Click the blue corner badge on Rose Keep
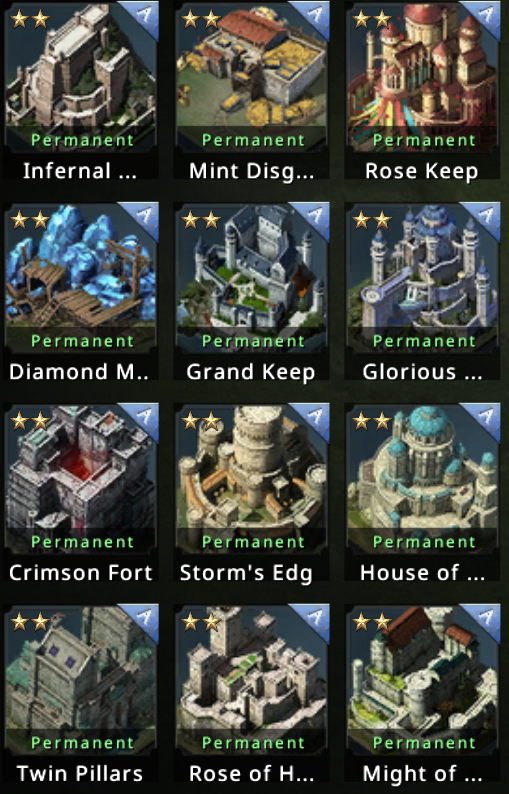 click(484, 16)
